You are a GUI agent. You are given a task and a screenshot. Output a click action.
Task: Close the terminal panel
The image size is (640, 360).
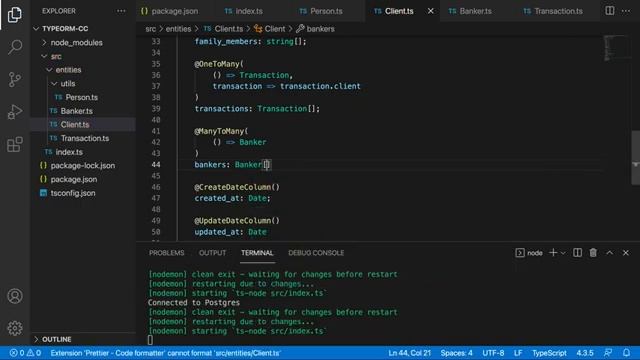[626, 253]
